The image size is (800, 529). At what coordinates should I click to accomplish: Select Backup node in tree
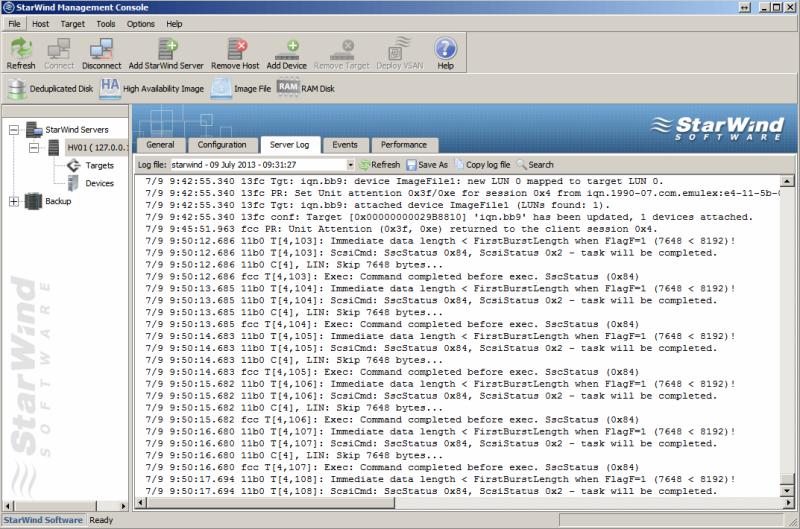[58, 201]
